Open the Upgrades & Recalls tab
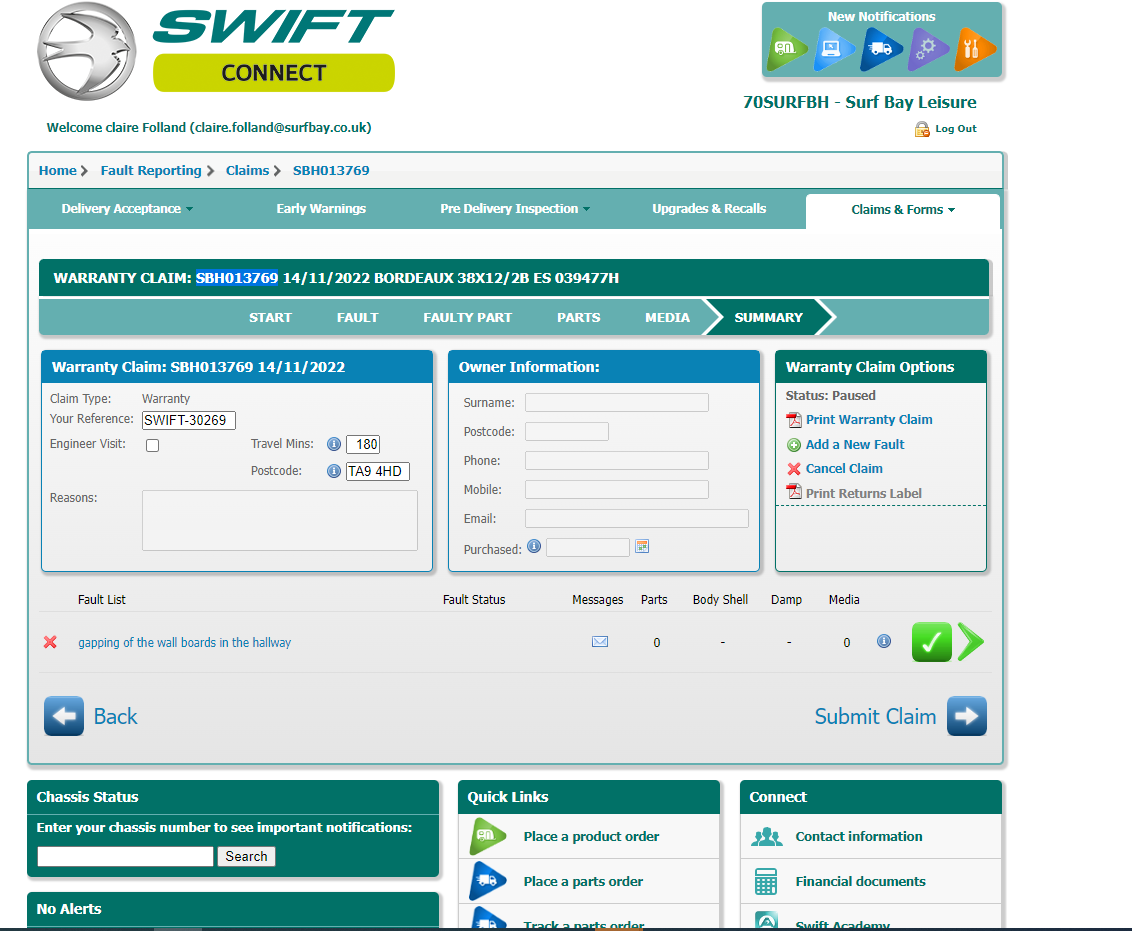 [709, 209]
